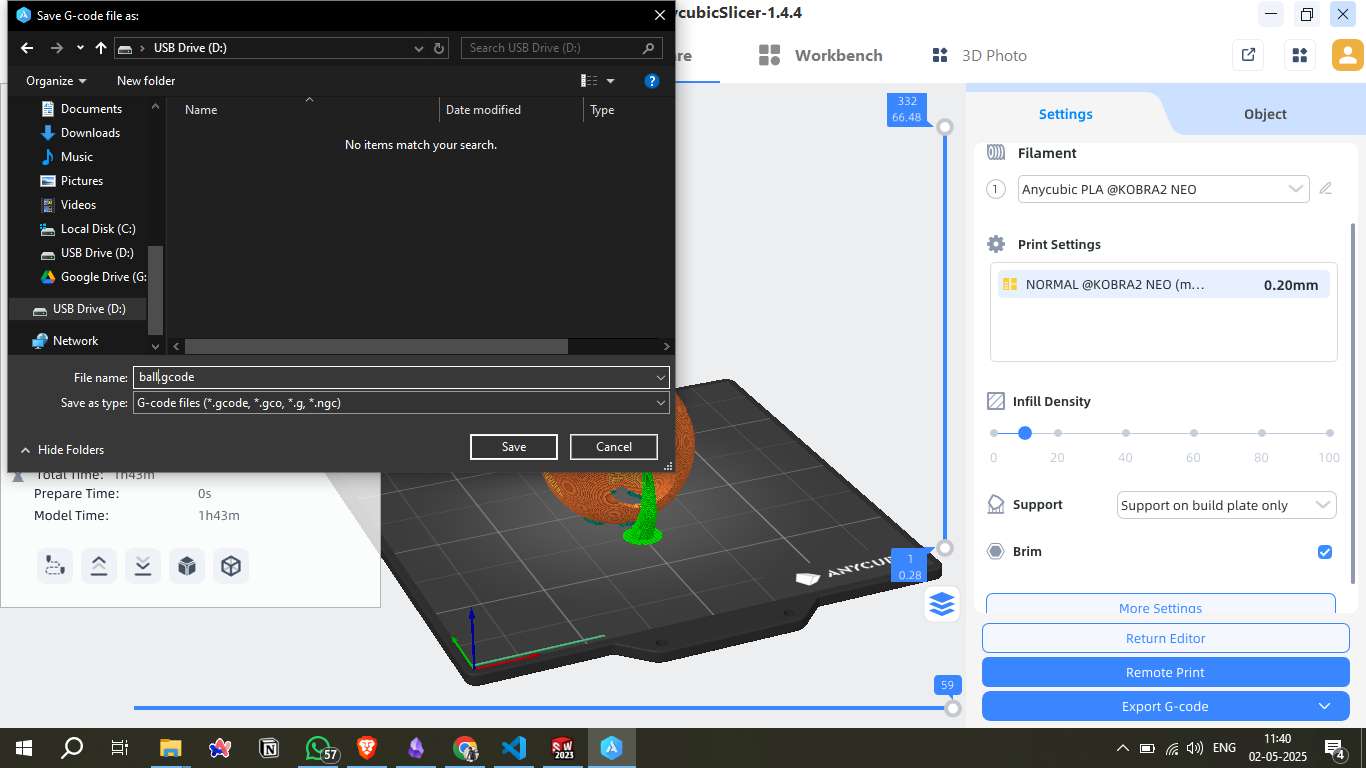Click the New folder button
Screen dimensions: 1366x768
coord(146,81)
